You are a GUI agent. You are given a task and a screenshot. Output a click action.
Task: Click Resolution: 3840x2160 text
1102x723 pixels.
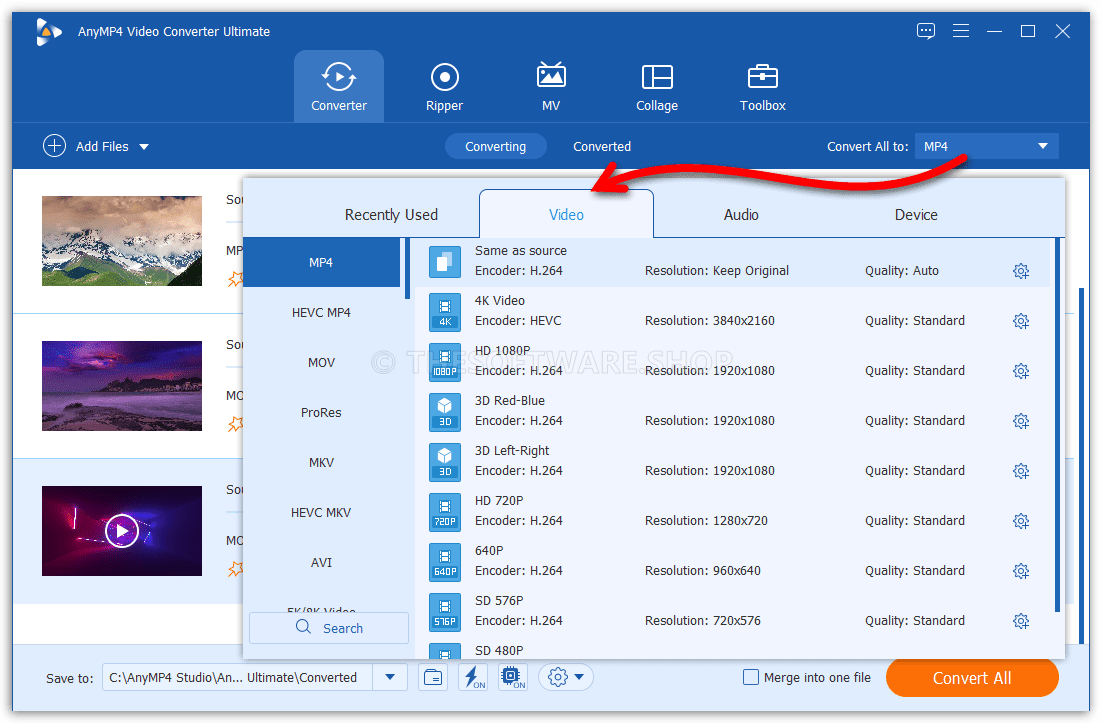pyautogui.click(x=710, y=320)
